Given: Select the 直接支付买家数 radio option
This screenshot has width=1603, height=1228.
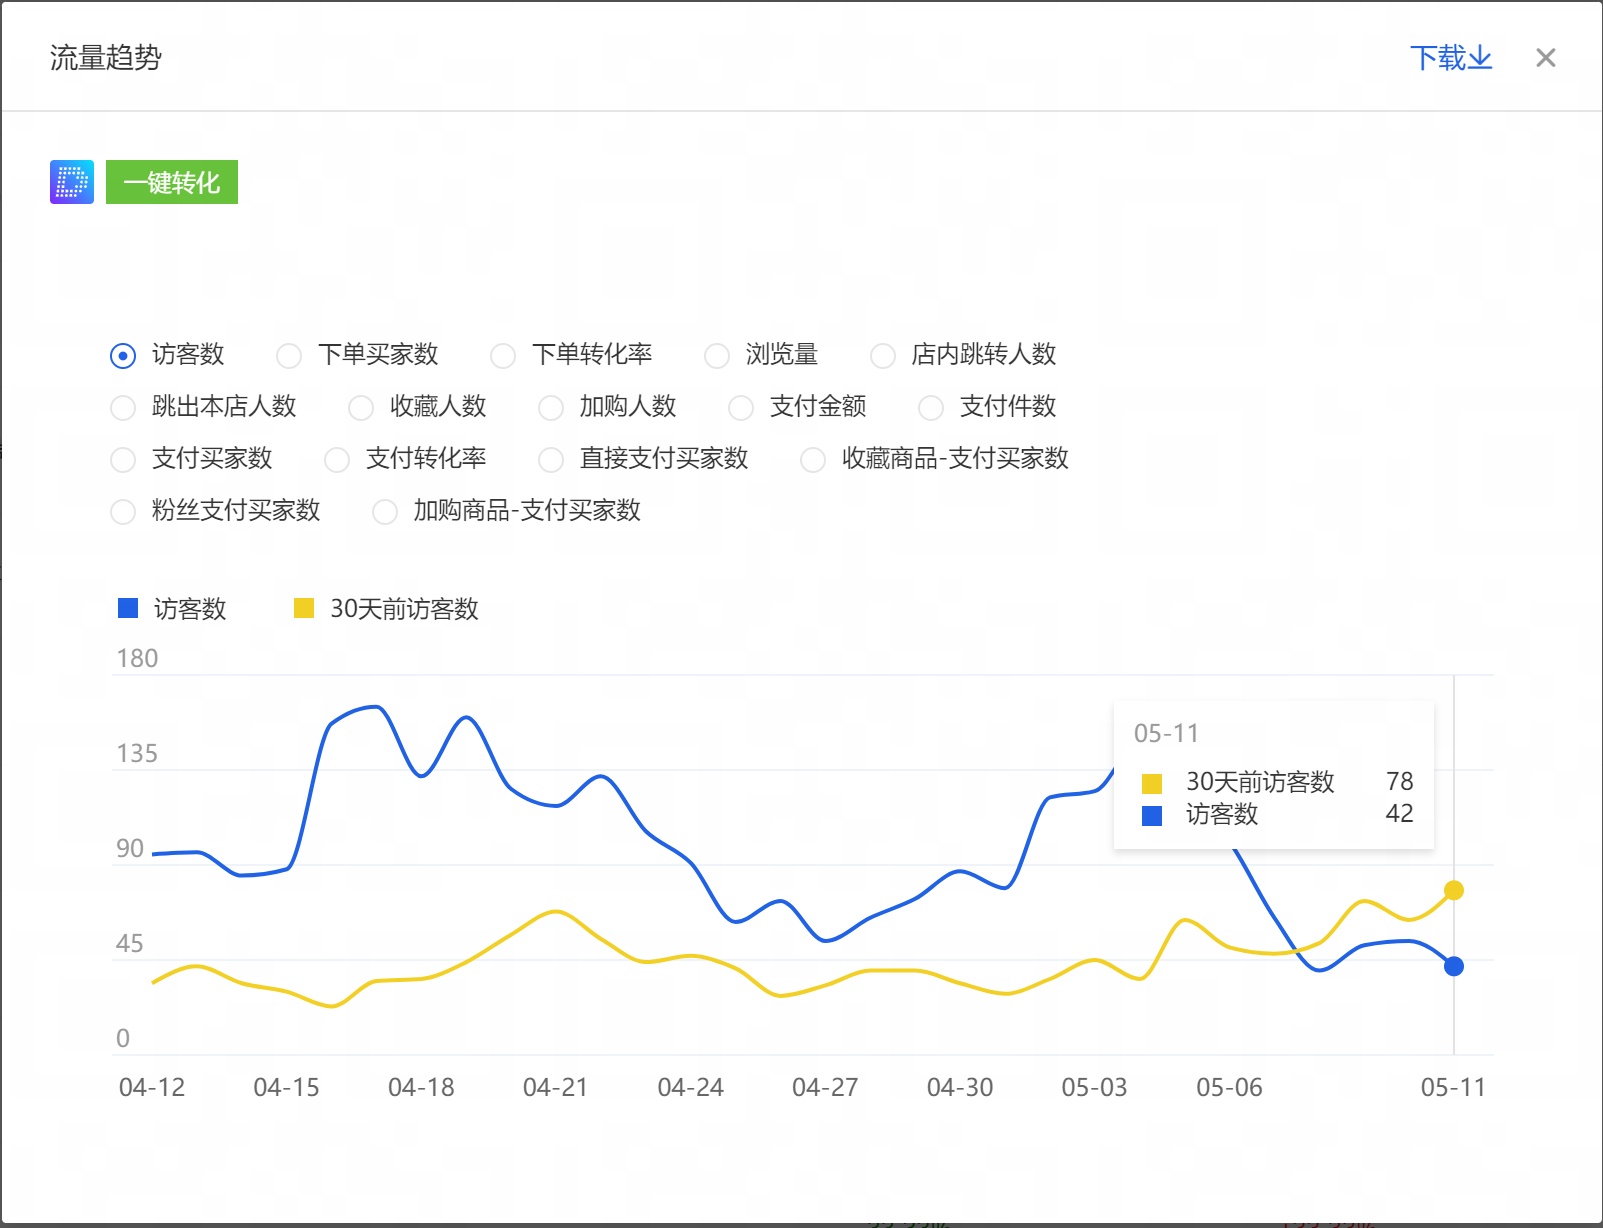Looking at the screenshot, I should (x=551, y=459).
